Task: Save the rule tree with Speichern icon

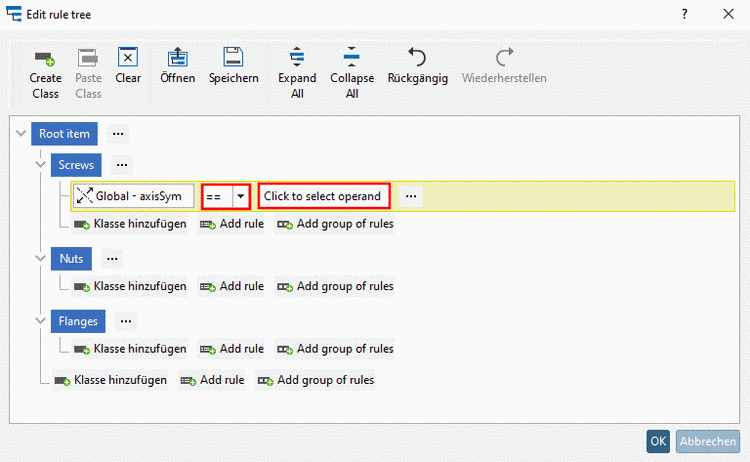Action: [x=233, y=57]
